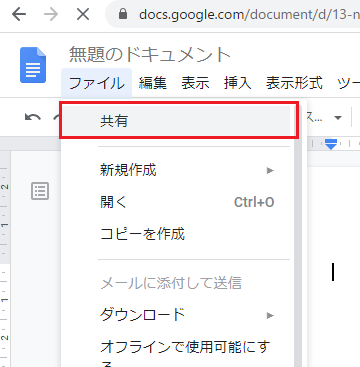Click the blue indent marker on ruler
Screen dimensions: 360x367
[331, 144]
